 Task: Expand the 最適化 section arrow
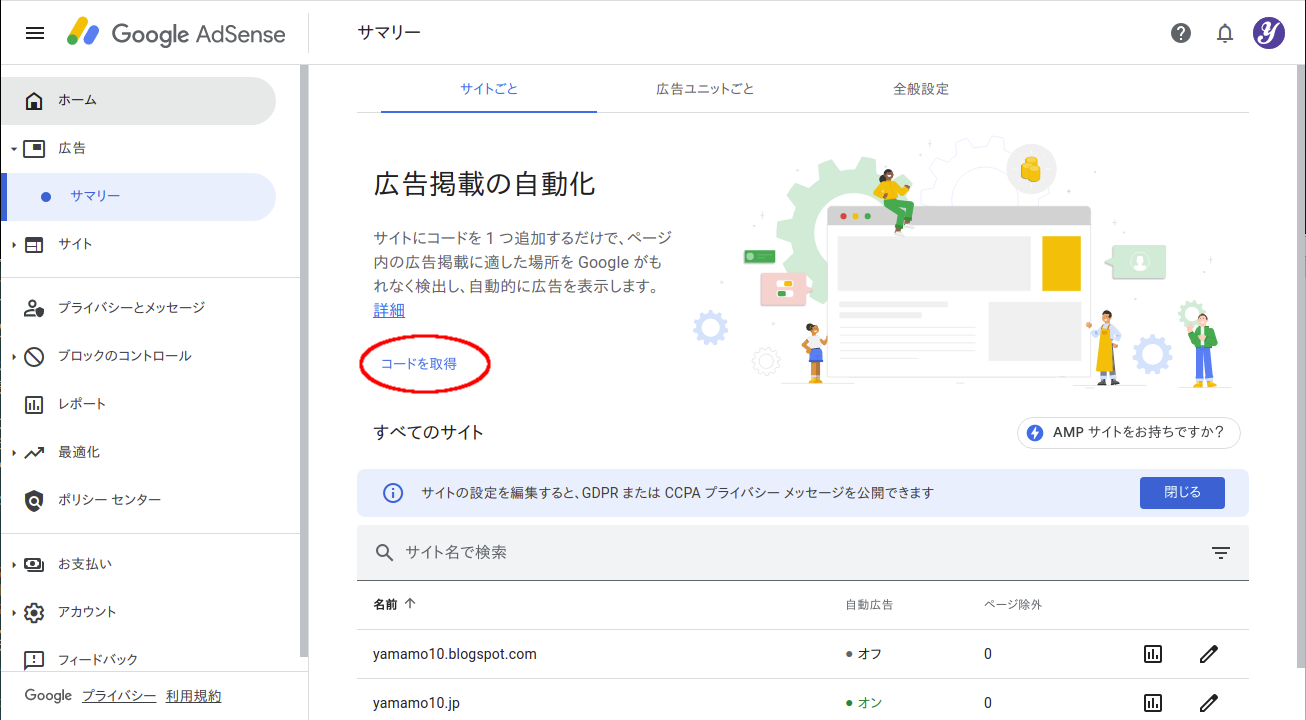14,453
